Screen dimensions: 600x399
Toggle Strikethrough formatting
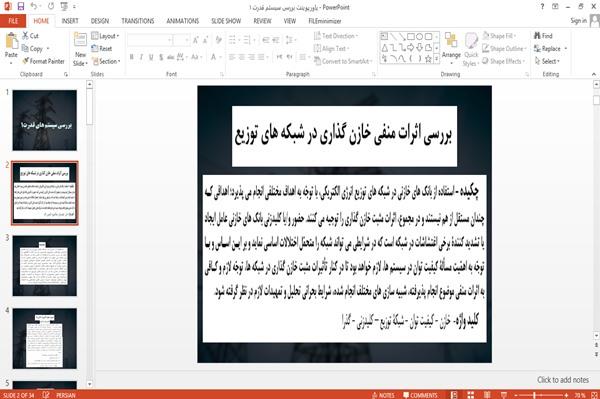pyautogui.click(x=170, y=57)
